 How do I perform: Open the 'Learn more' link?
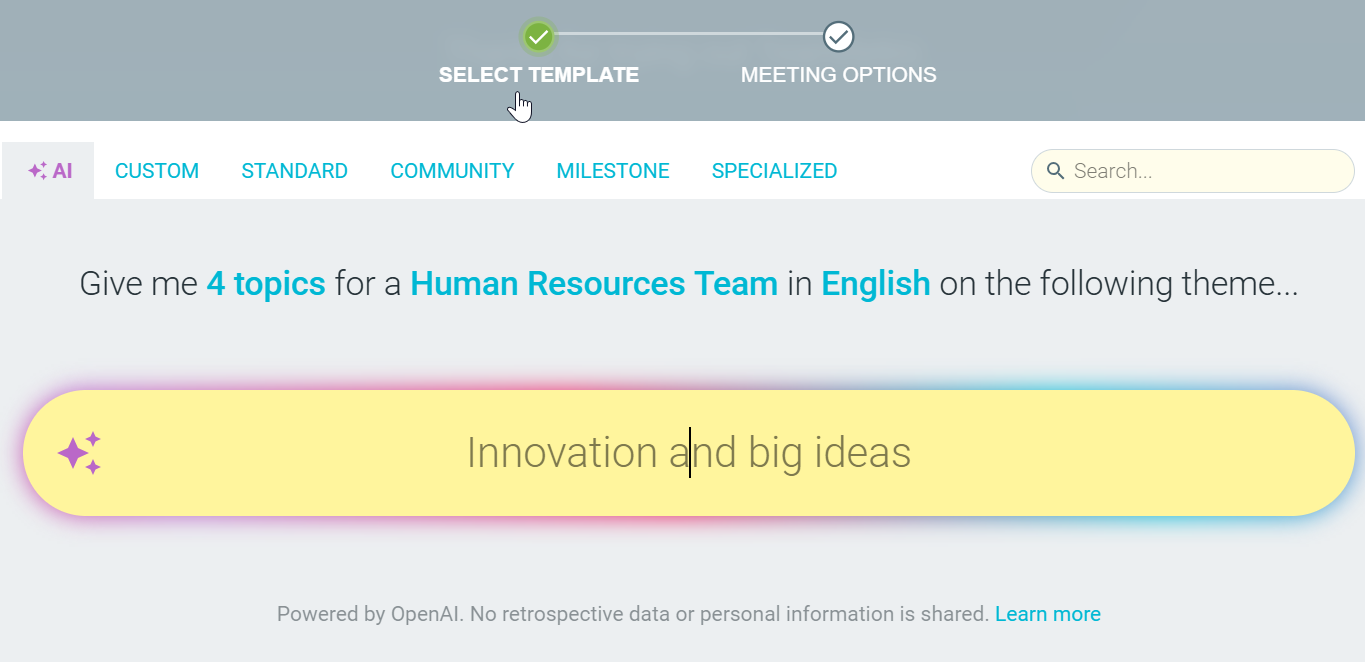(x=1048, y=614)
